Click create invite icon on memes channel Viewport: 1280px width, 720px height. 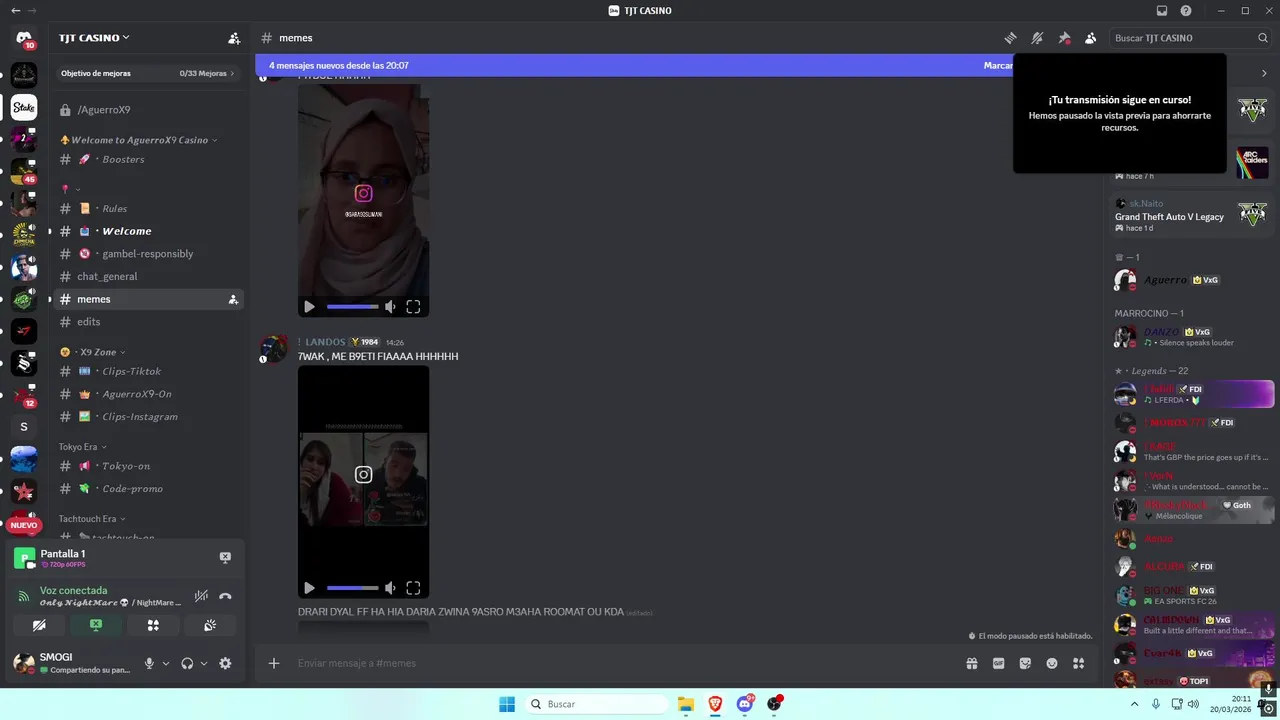coord(233,299)
